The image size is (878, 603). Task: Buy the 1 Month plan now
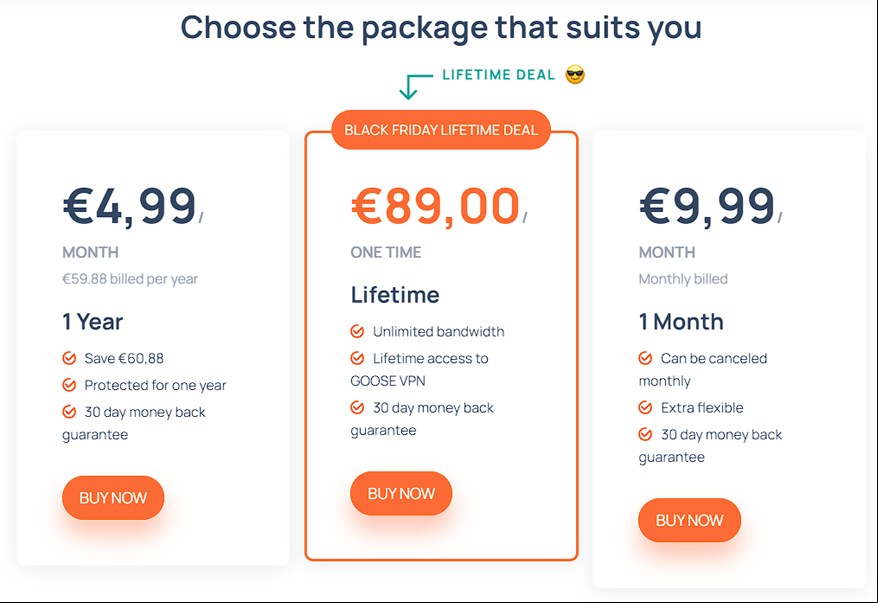tap(689, 520)
